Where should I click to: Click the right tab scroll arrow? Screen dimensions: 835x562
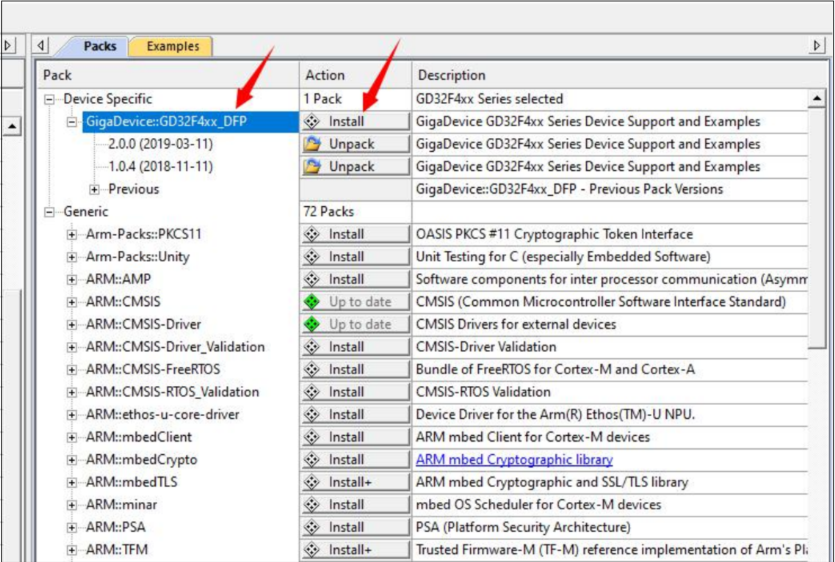click(x=817, y=46)
